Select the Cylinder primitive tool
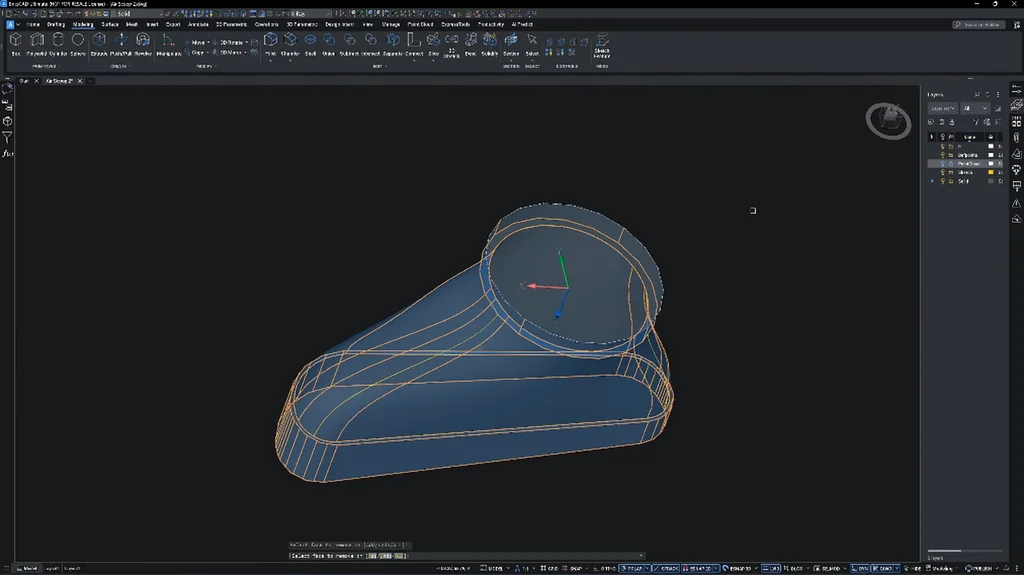This screenshot has width=1024, height=575. point(58,44)
